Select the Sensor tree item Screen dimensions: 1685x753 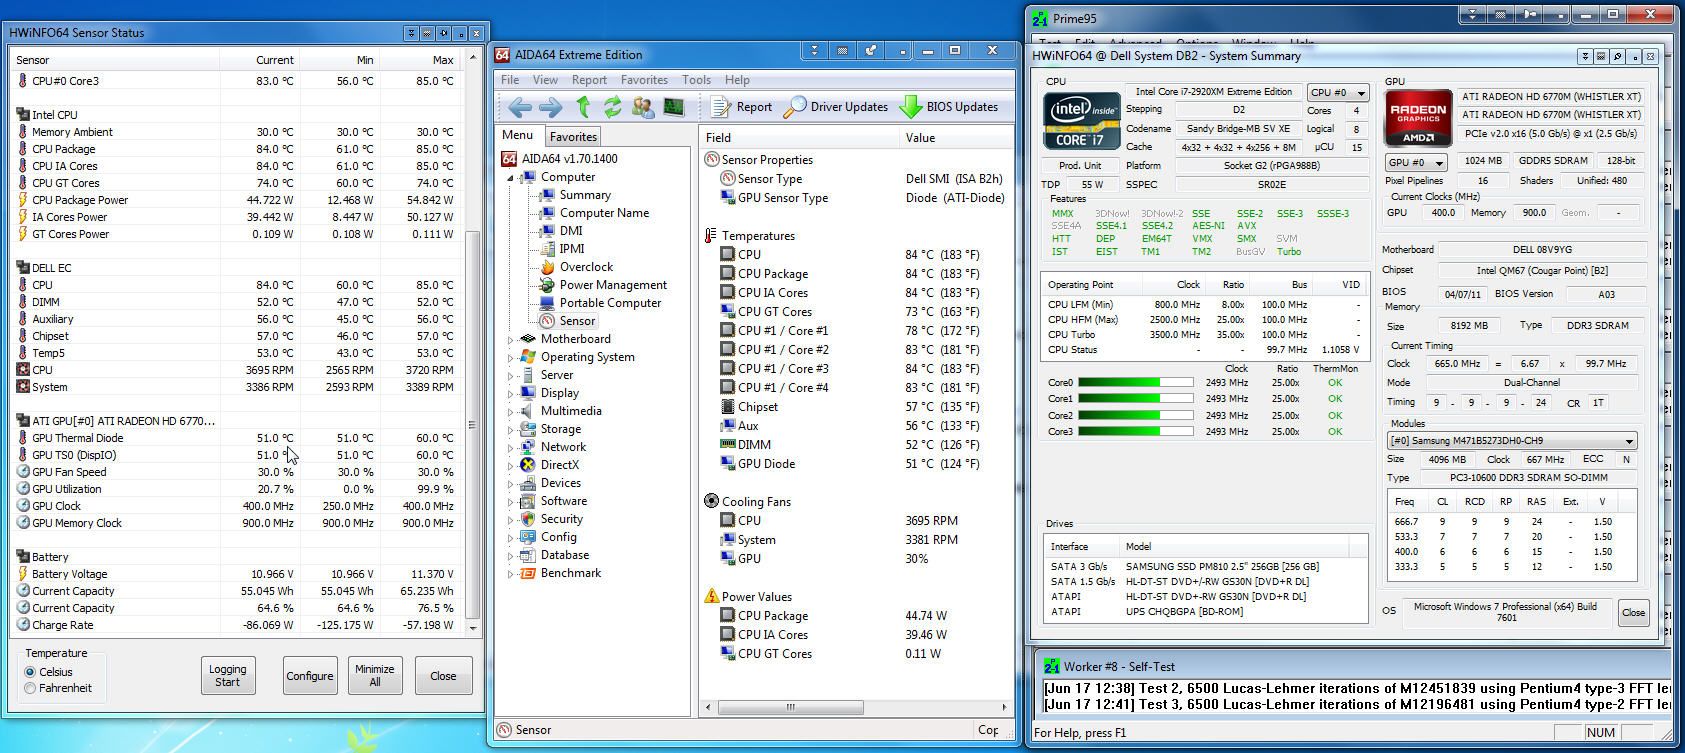[577, 321]
